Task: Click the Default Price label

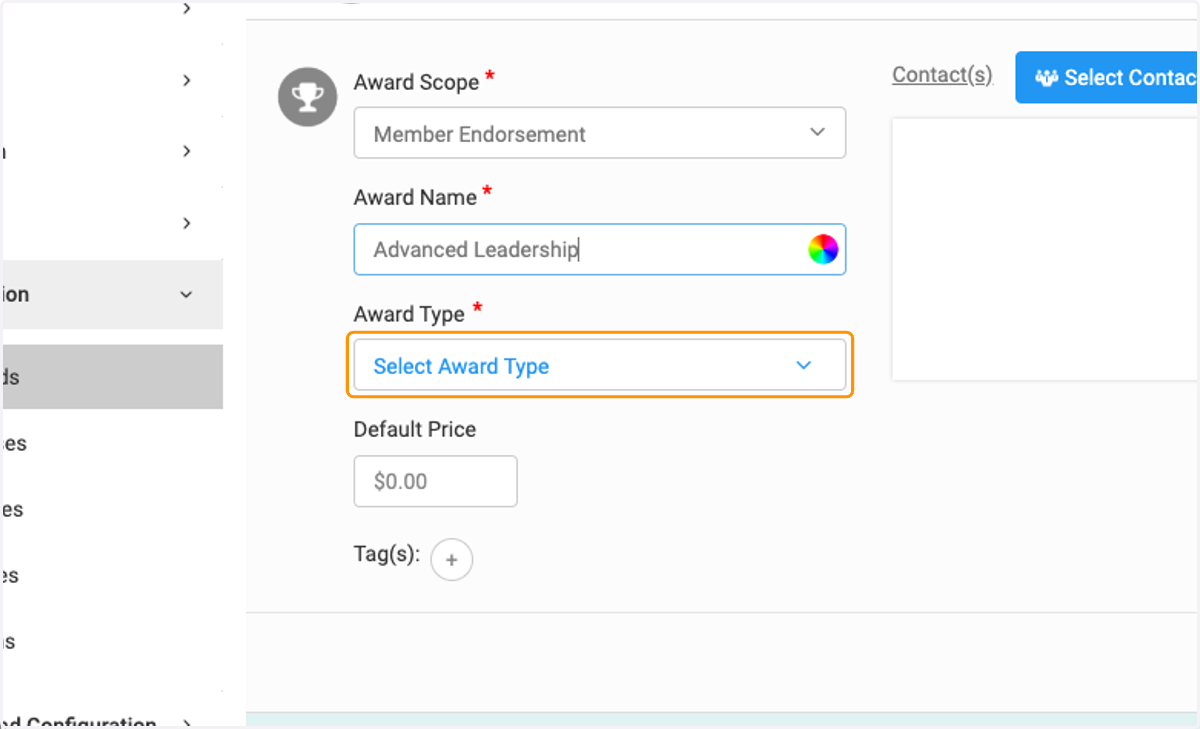Action: pyautogui.click(x=415, y=429)
